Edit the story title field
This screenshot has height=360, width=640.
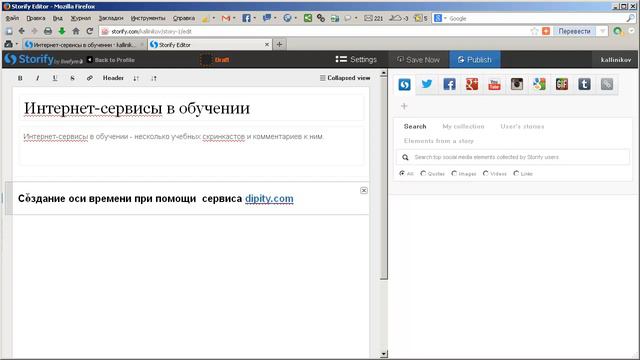coord(191,108)
